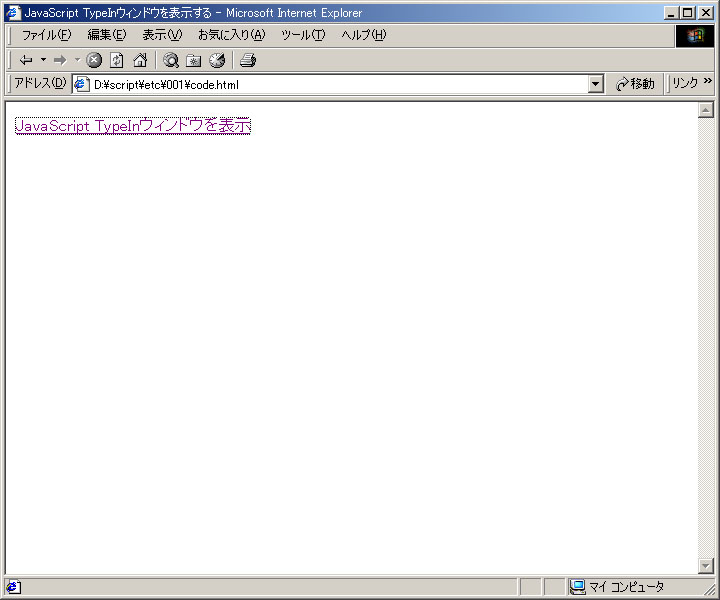This screenshot has height=600, width=720.
Task: Click the Print icon in toolbar
Action: (248, 60)
